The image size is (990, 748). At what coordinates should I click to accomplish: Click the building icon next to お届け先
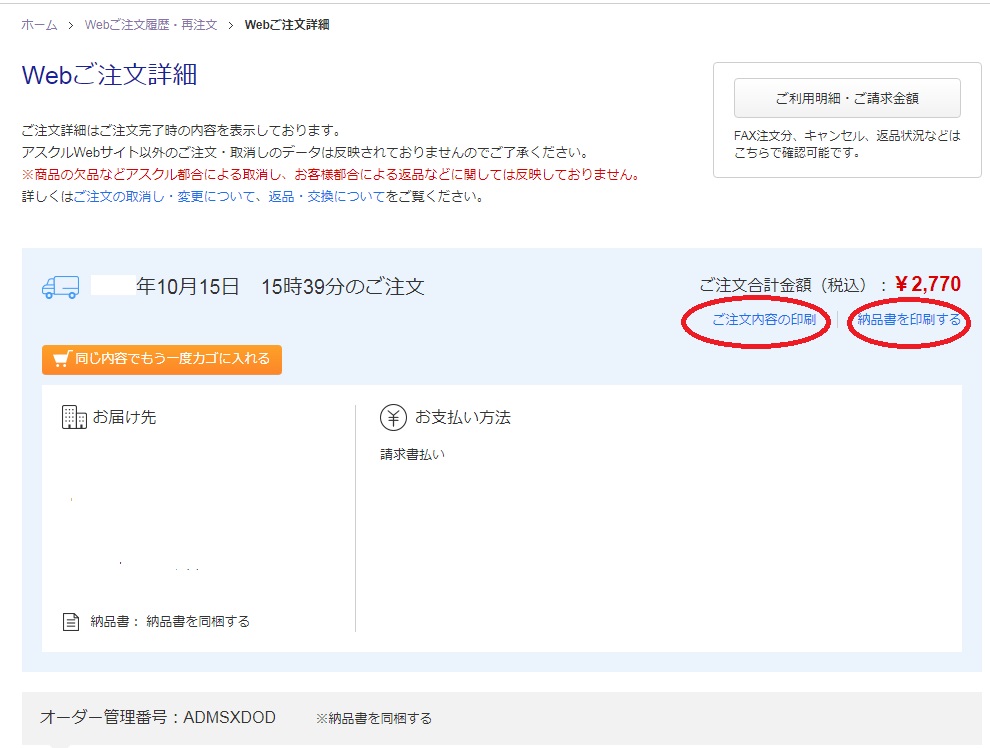click(x=74, y=417)
